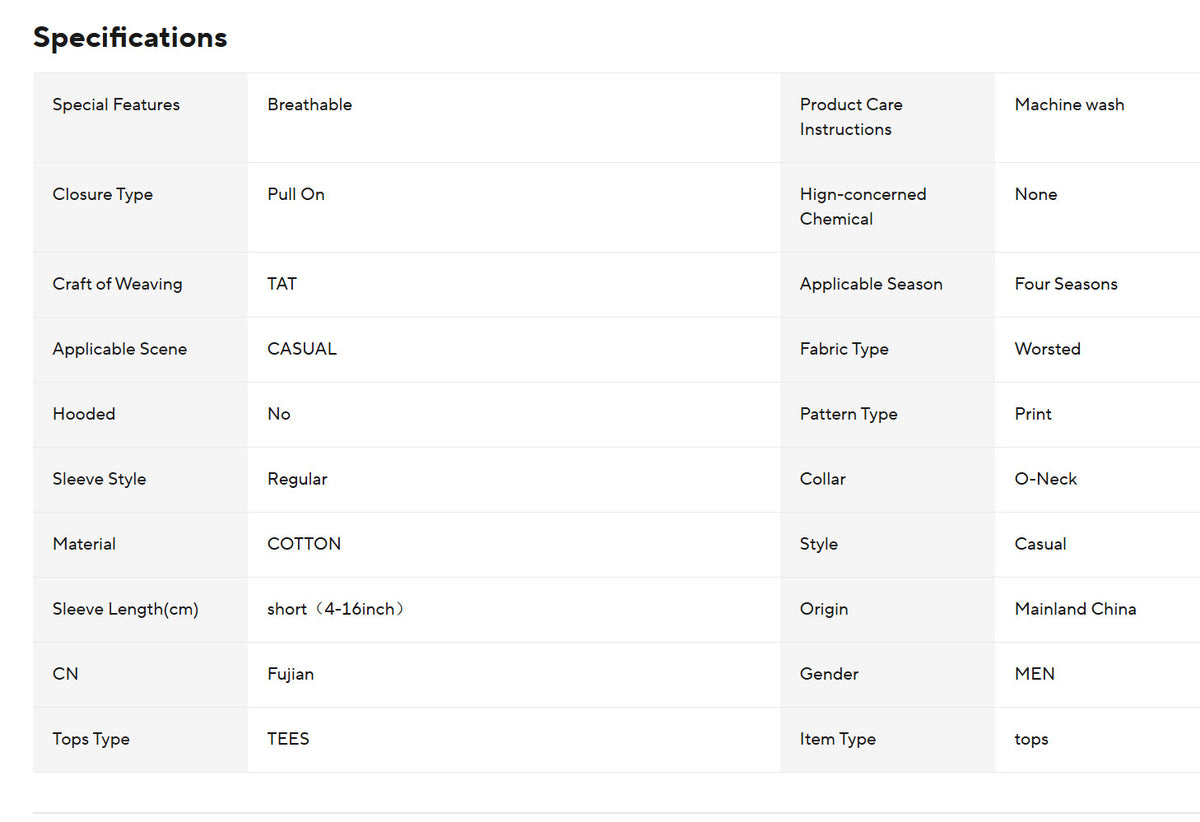Select the TEES tops type value

[x=288, y=739]
